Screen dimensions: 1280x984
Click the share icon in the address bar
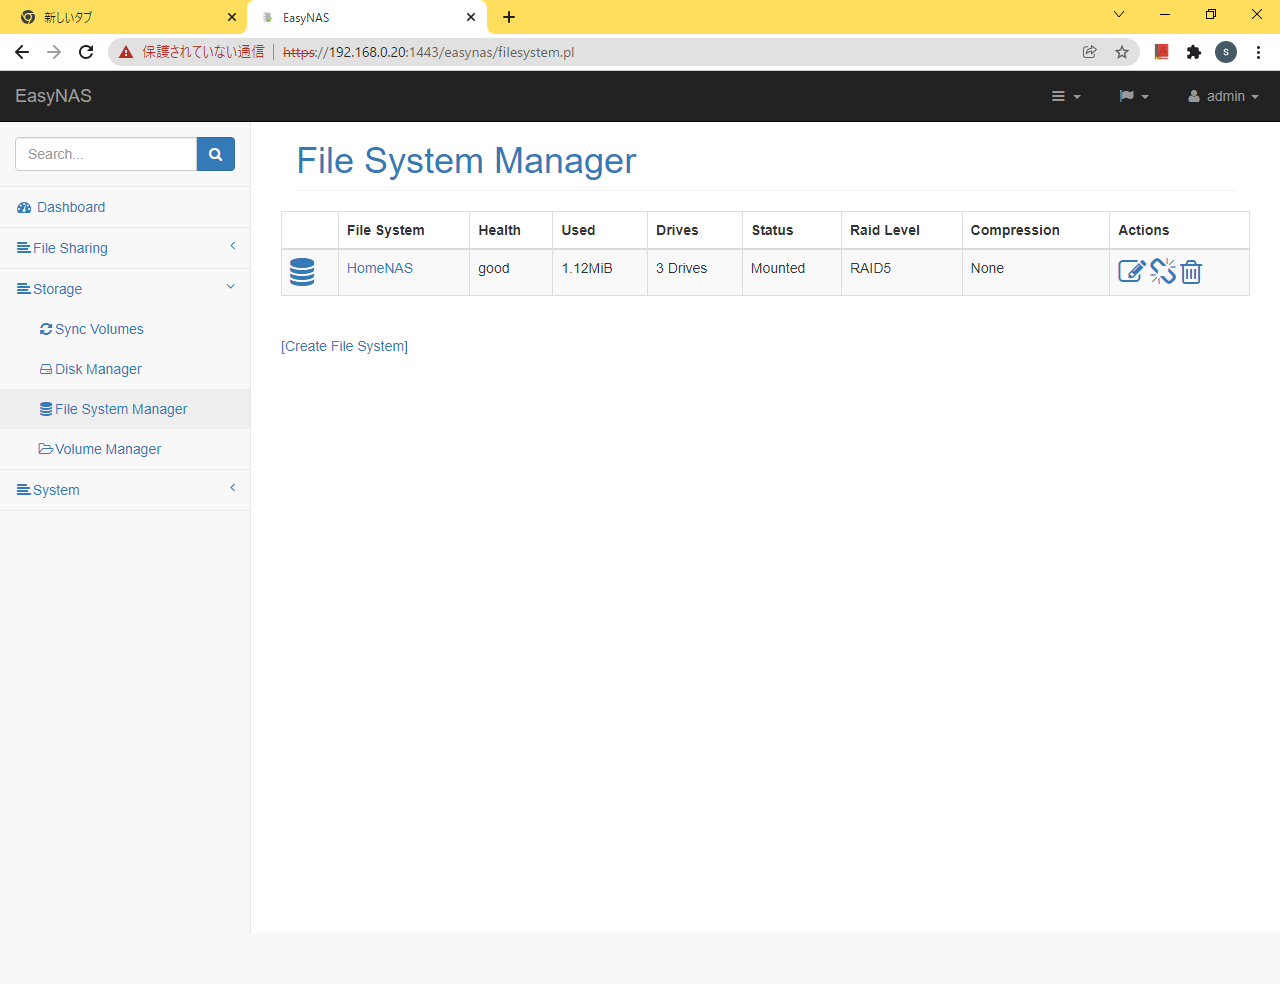click(1090, 52)
